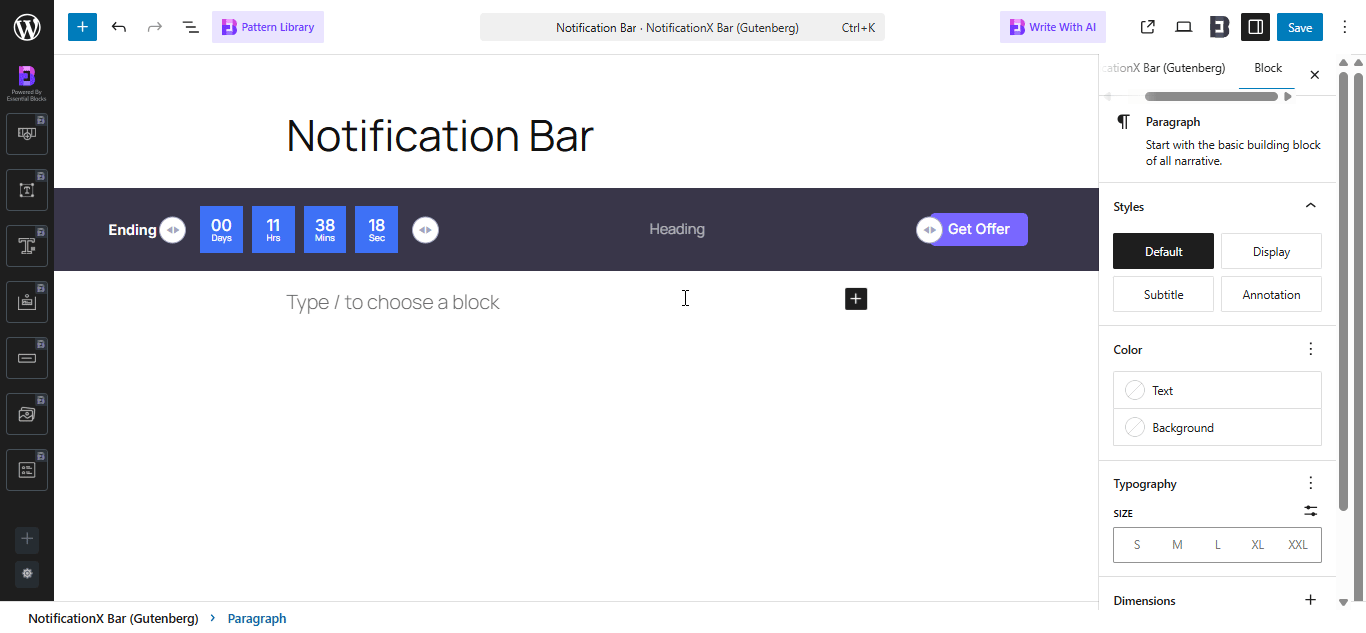Open Typography options menu
Image resolution: width=1366 pixels, height=633 pixels.
pos(1311,483)
